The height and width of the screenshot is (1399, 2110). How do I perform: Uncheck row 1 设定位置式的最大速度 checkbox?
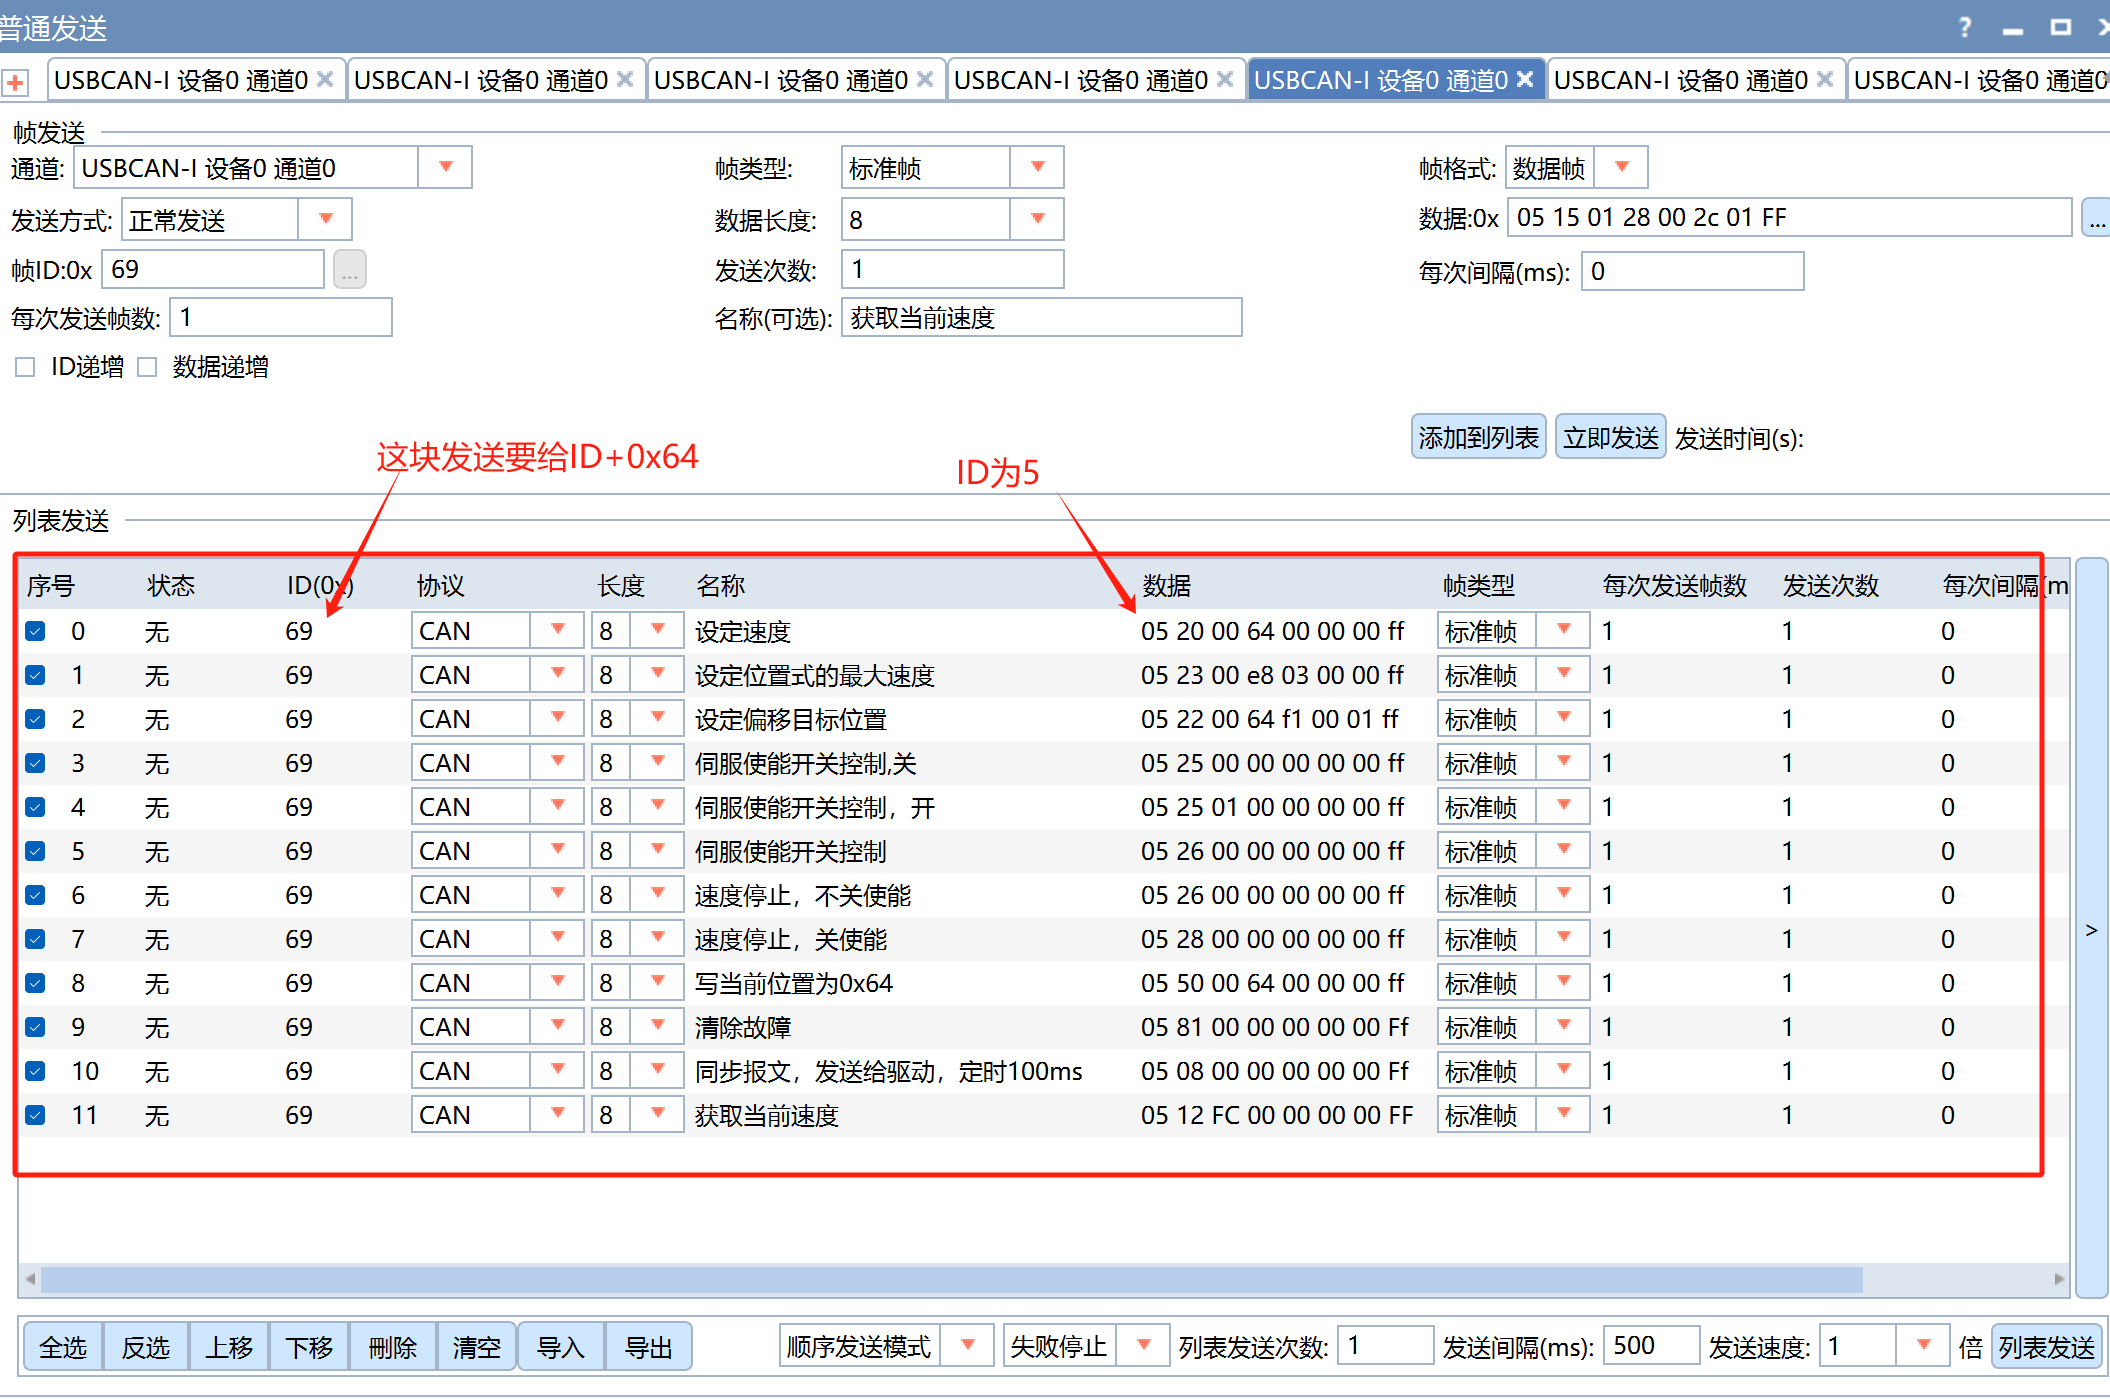pyautogui.click(x=35, y=675)
